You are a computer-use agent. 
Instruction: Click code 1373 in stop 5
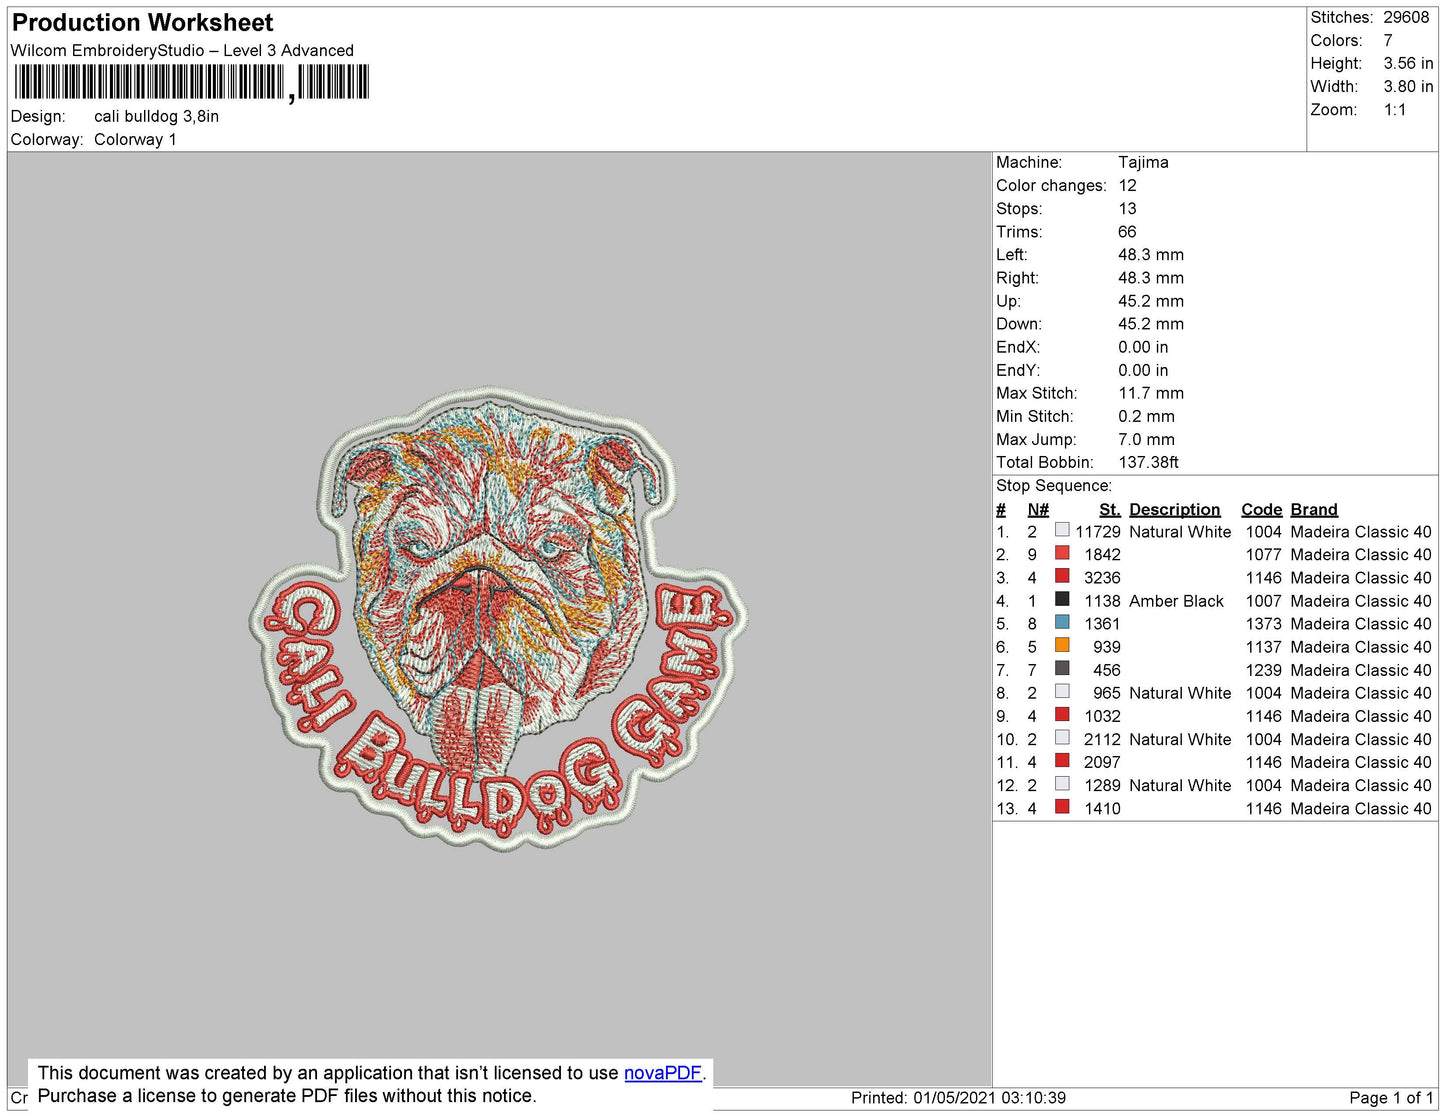click(x=1263, y=624)
